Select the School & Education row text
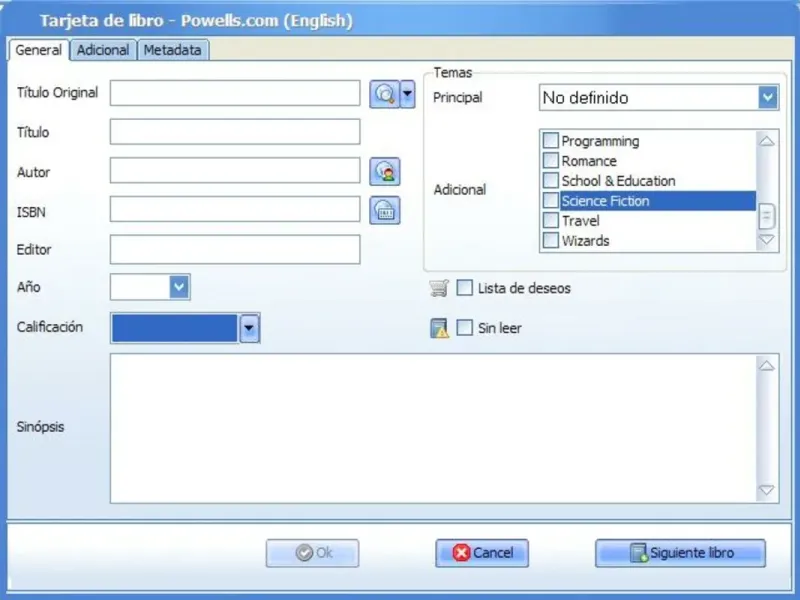 coord(618,181)
